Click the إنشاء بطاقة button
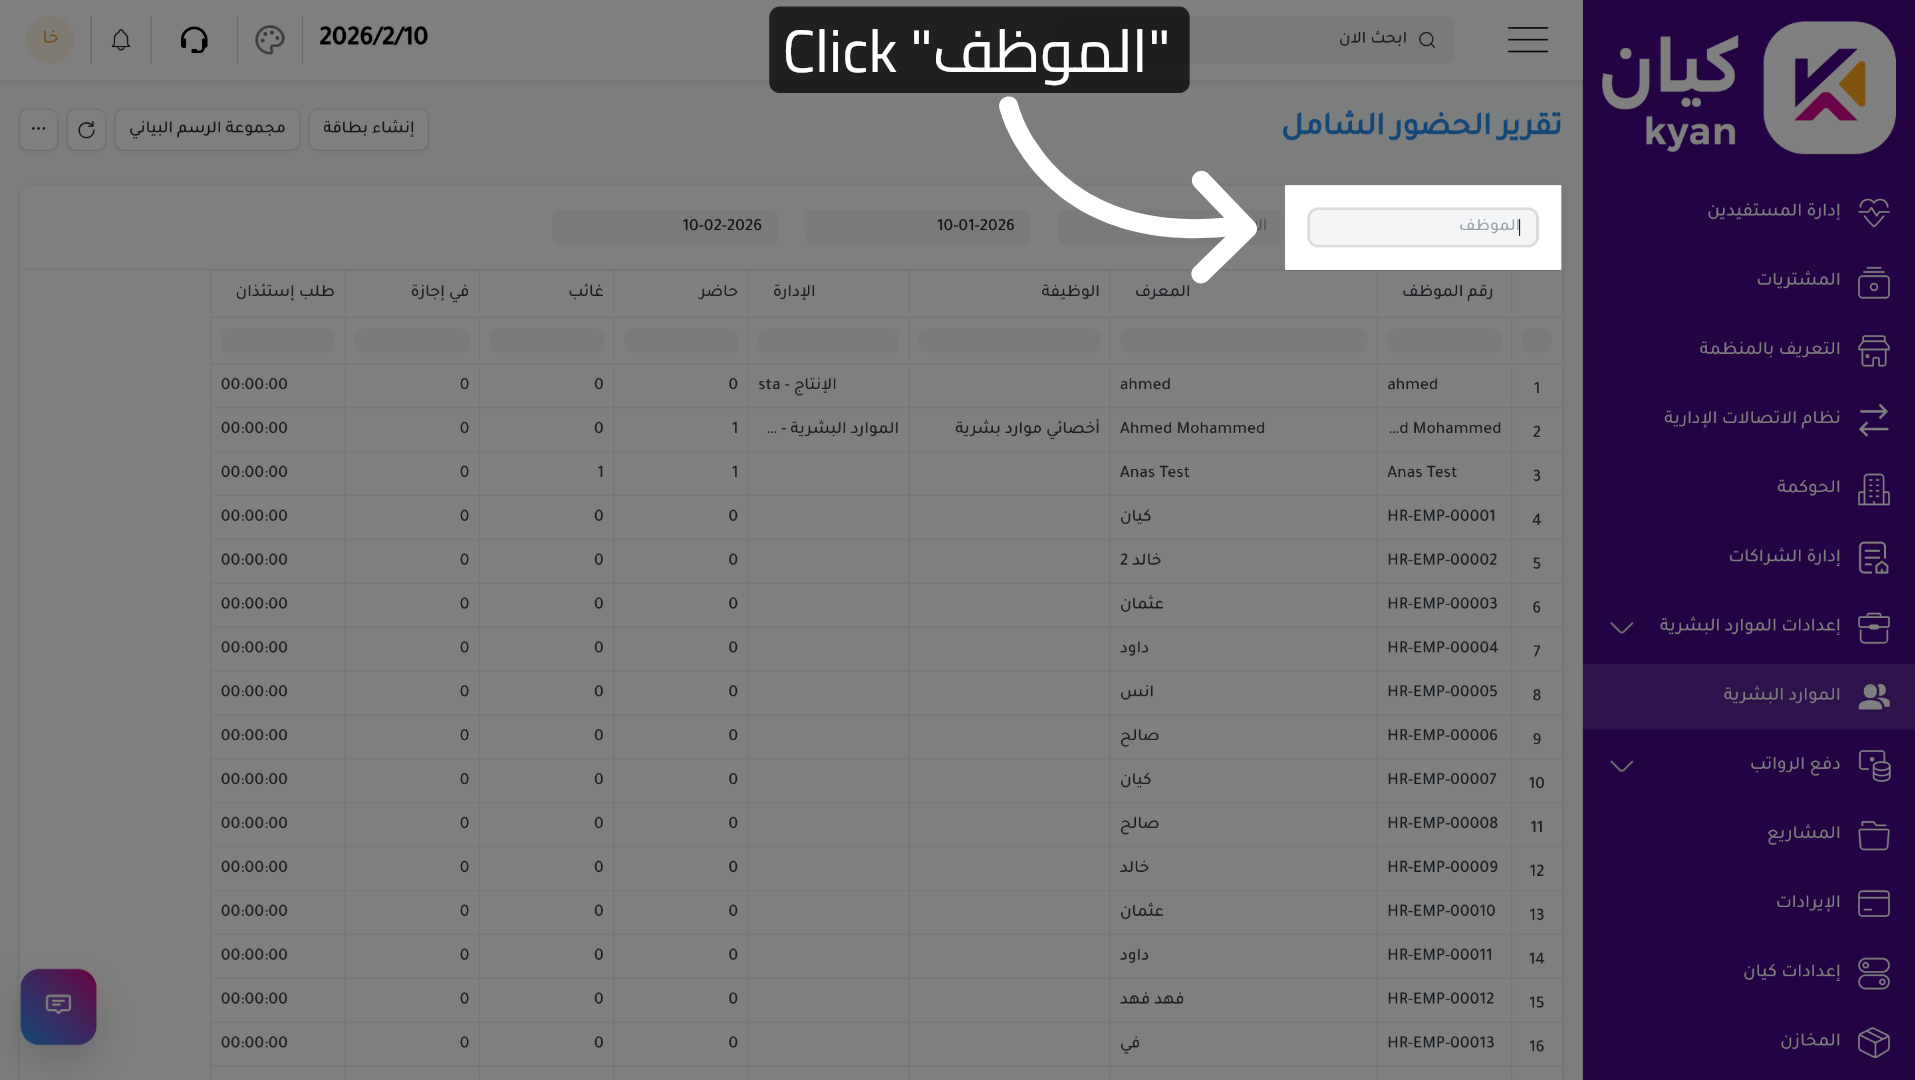Viewport: 1915px width, 1080px height. 368,129
